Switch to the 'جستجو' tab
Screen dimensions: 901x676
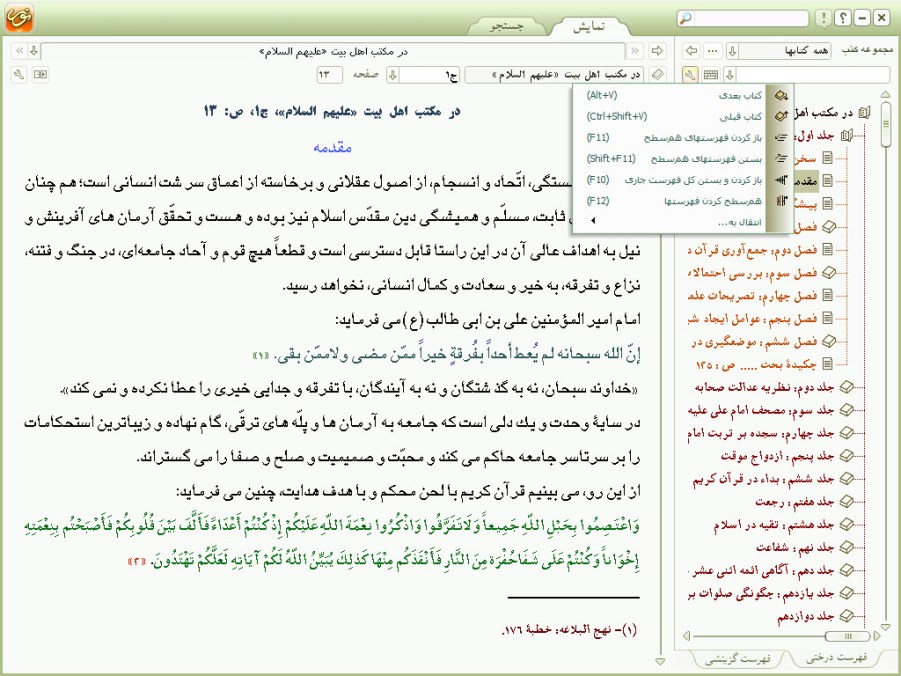(x=506, y=26)
